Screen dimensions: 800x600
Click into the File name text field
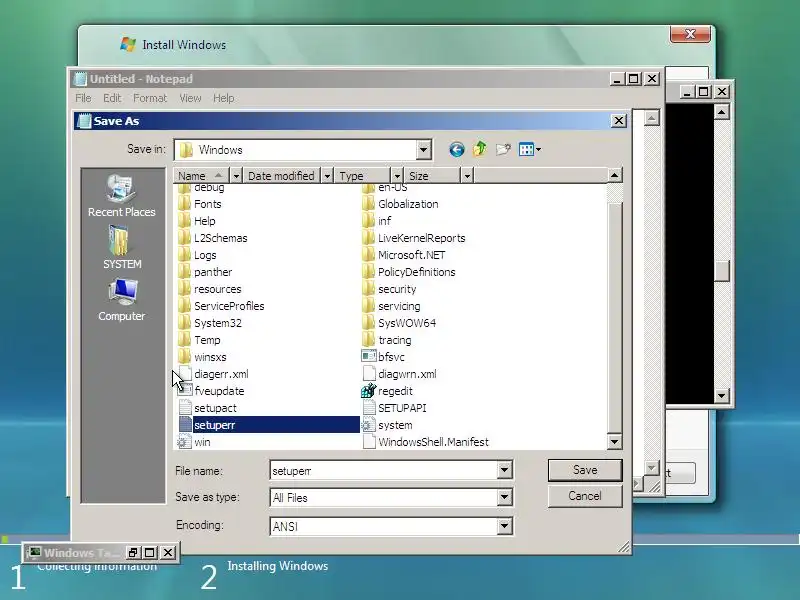384,470
